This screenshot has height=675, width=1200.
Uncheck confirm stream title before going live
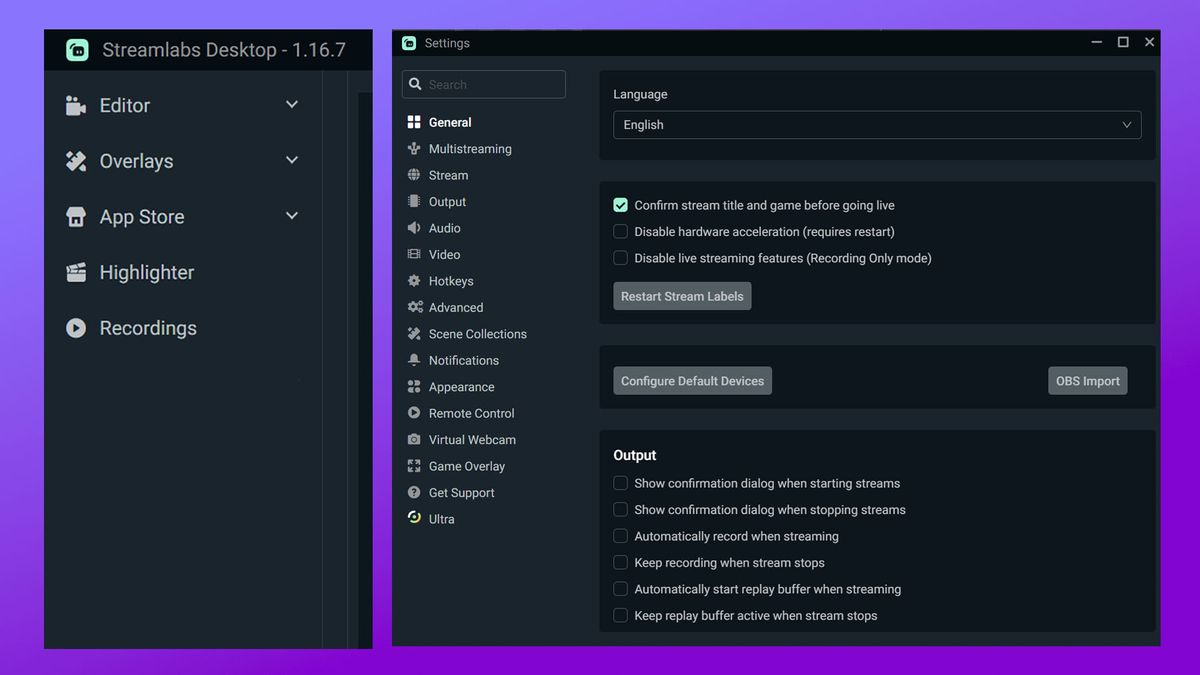coord(620,204)
